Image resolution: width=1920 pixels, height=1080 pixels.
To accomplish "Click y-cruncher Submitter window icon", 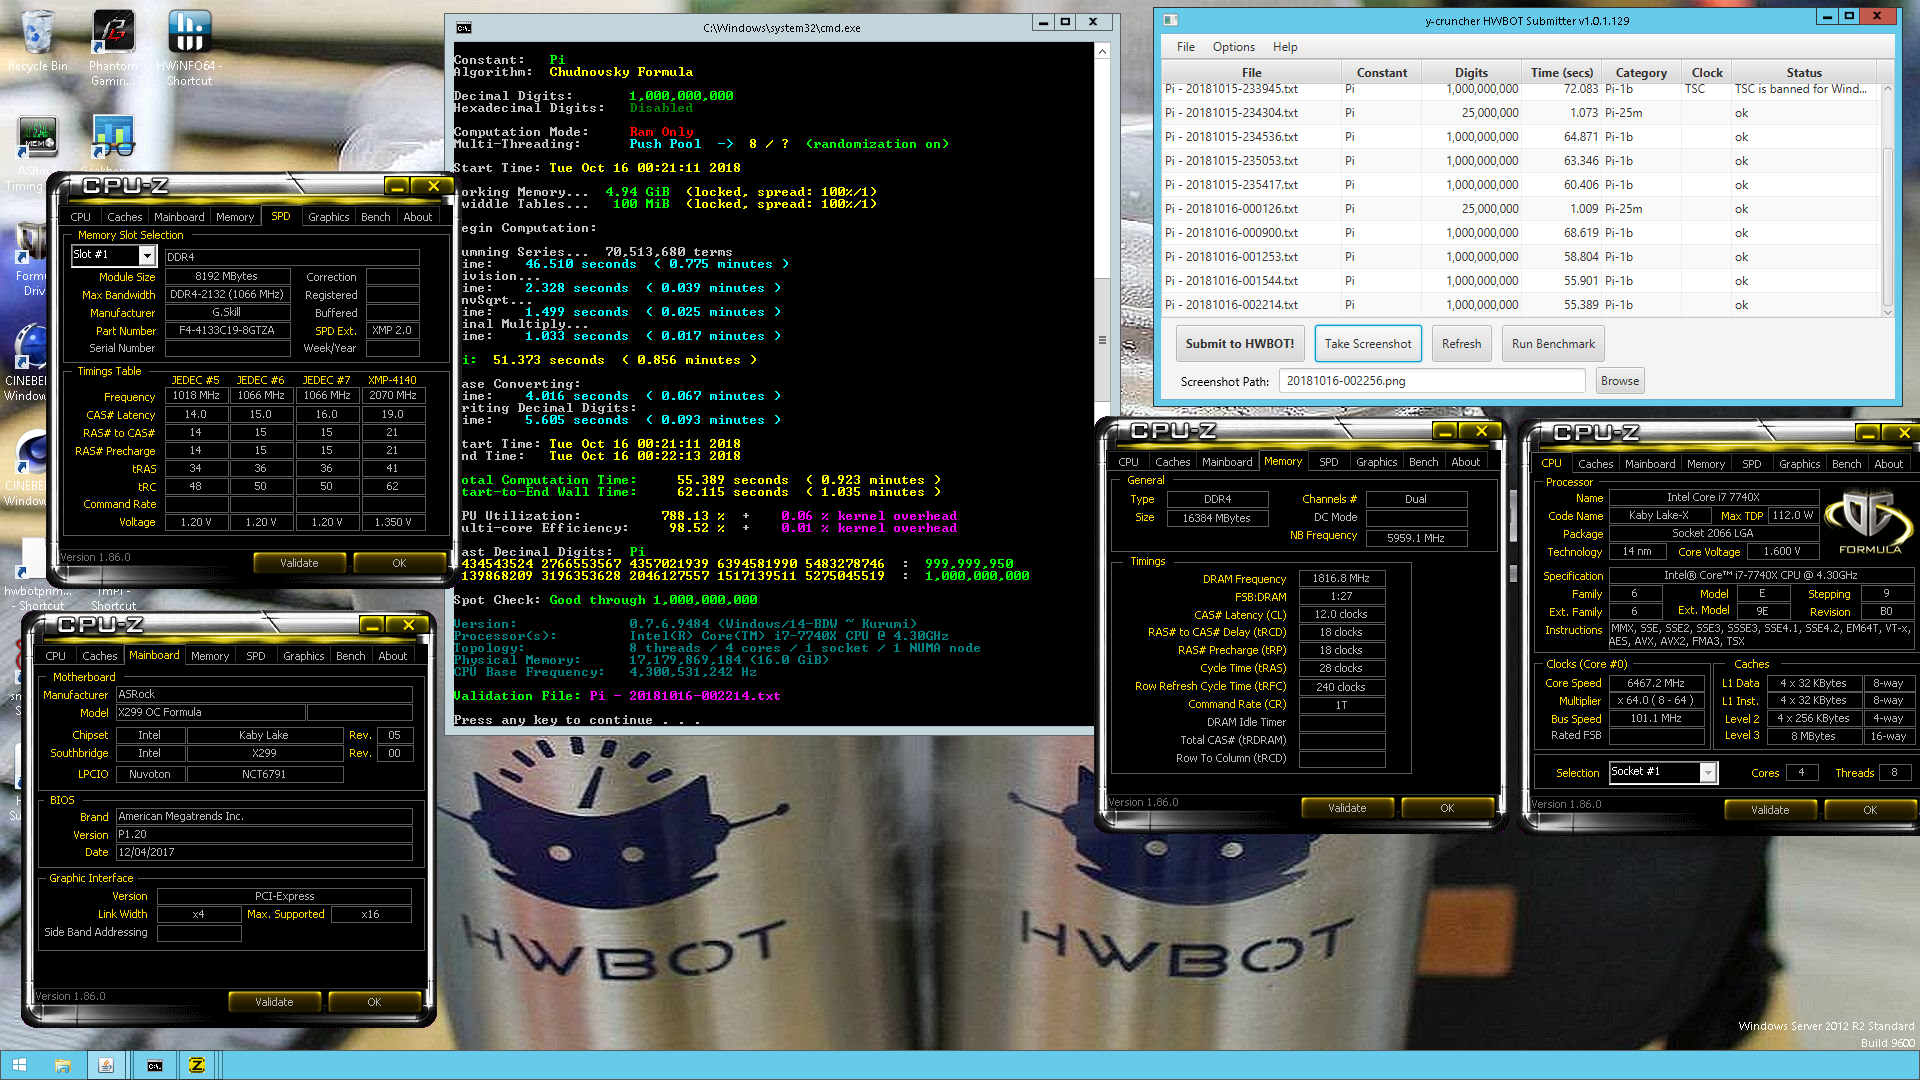I will click(1171, 20).
